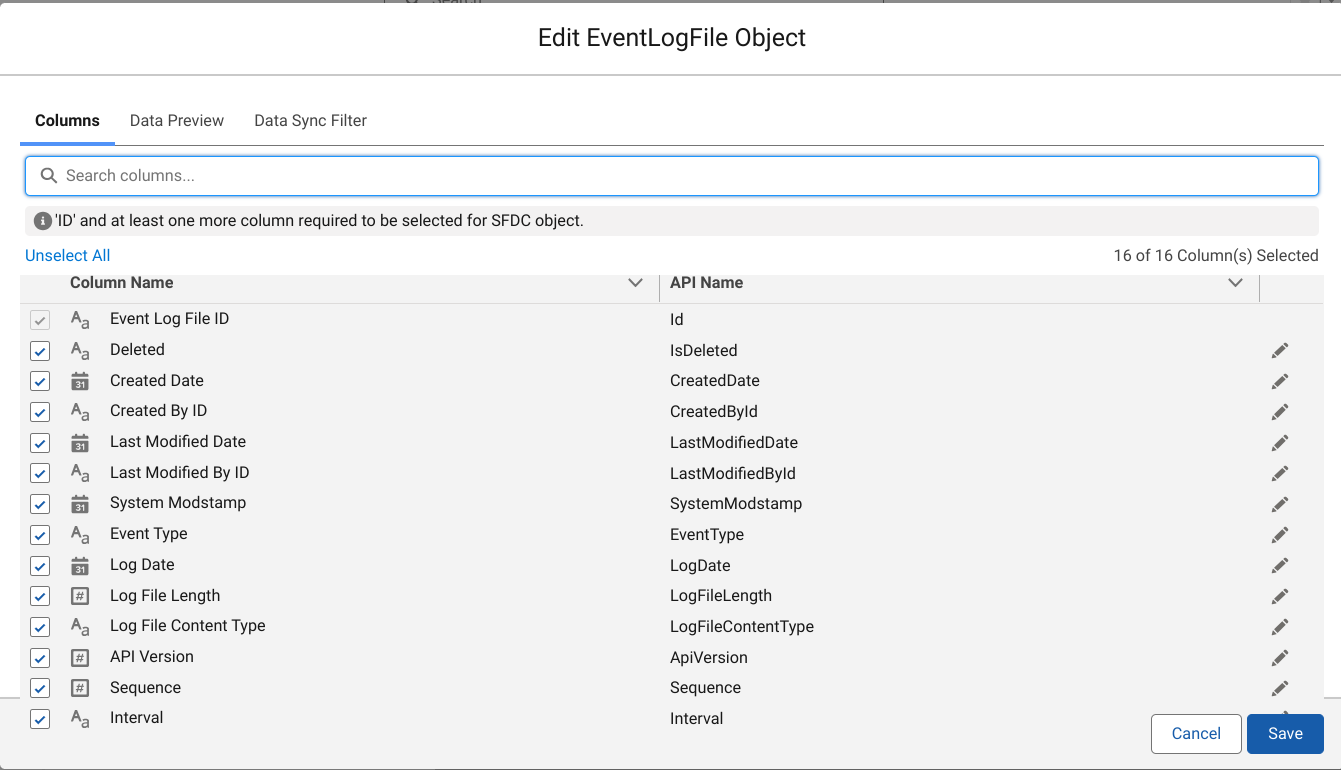Click pencil icon next to LastModifiedDate
Viewport: 1341px width, 770px height.
click(1280, 443)
